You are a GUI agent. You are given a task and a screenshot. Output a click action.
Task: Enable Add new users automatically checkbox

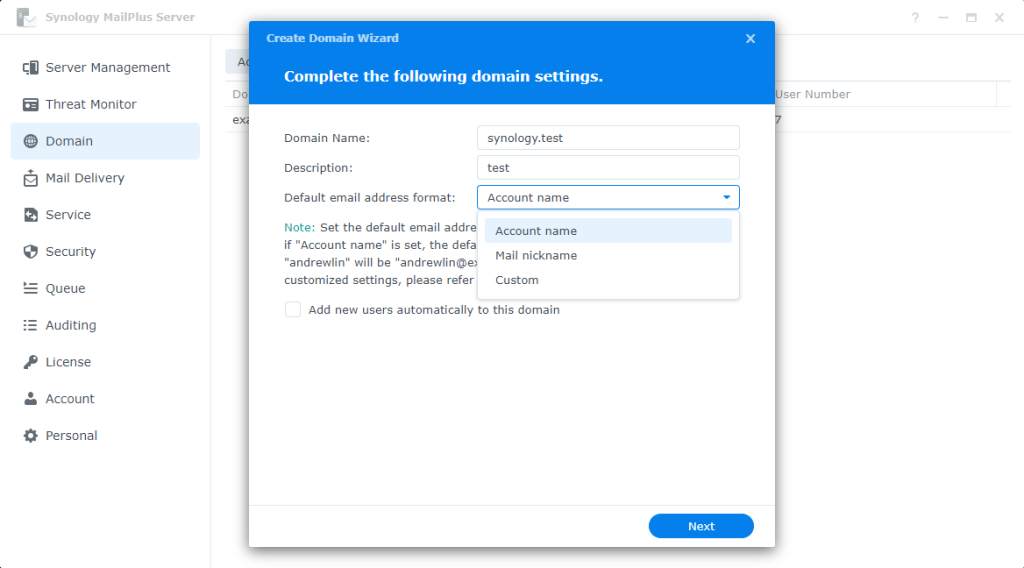pos(293,309)
